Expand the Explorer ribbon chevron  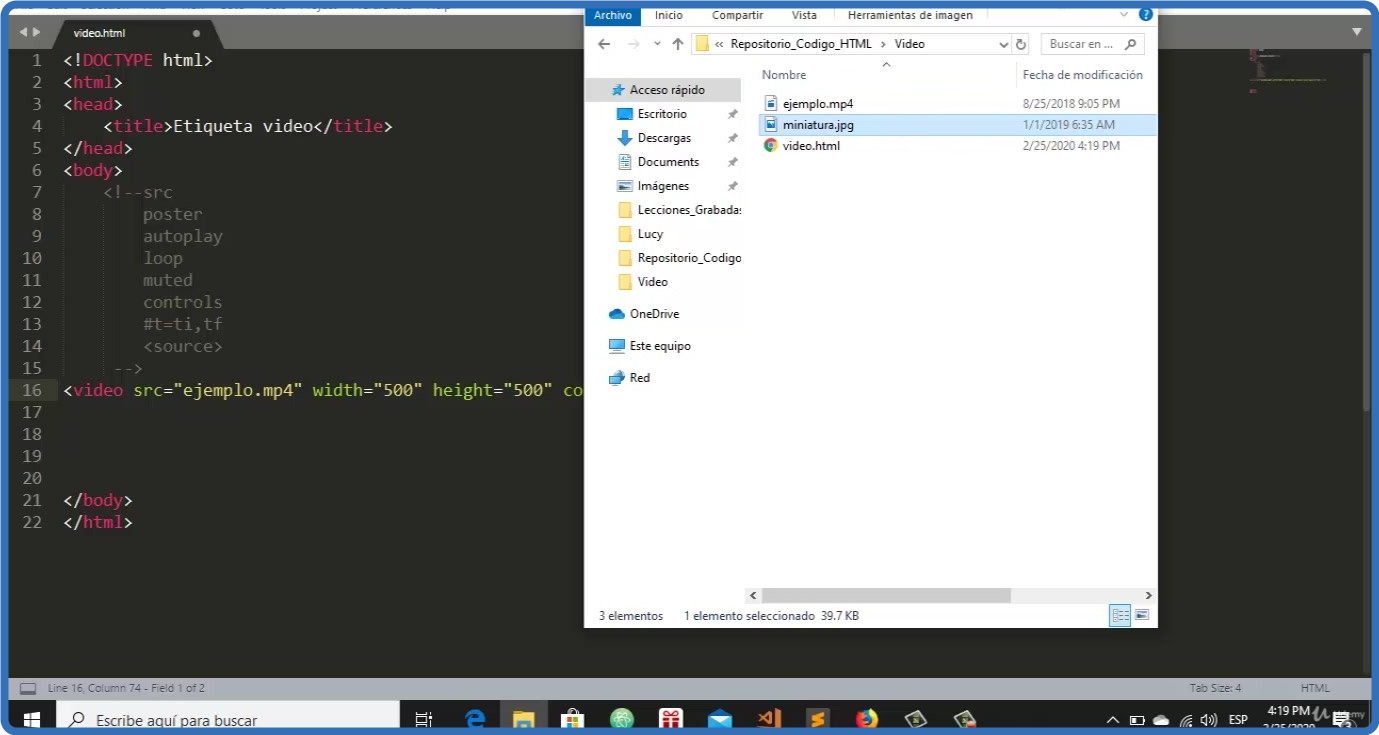[1125, 15]
